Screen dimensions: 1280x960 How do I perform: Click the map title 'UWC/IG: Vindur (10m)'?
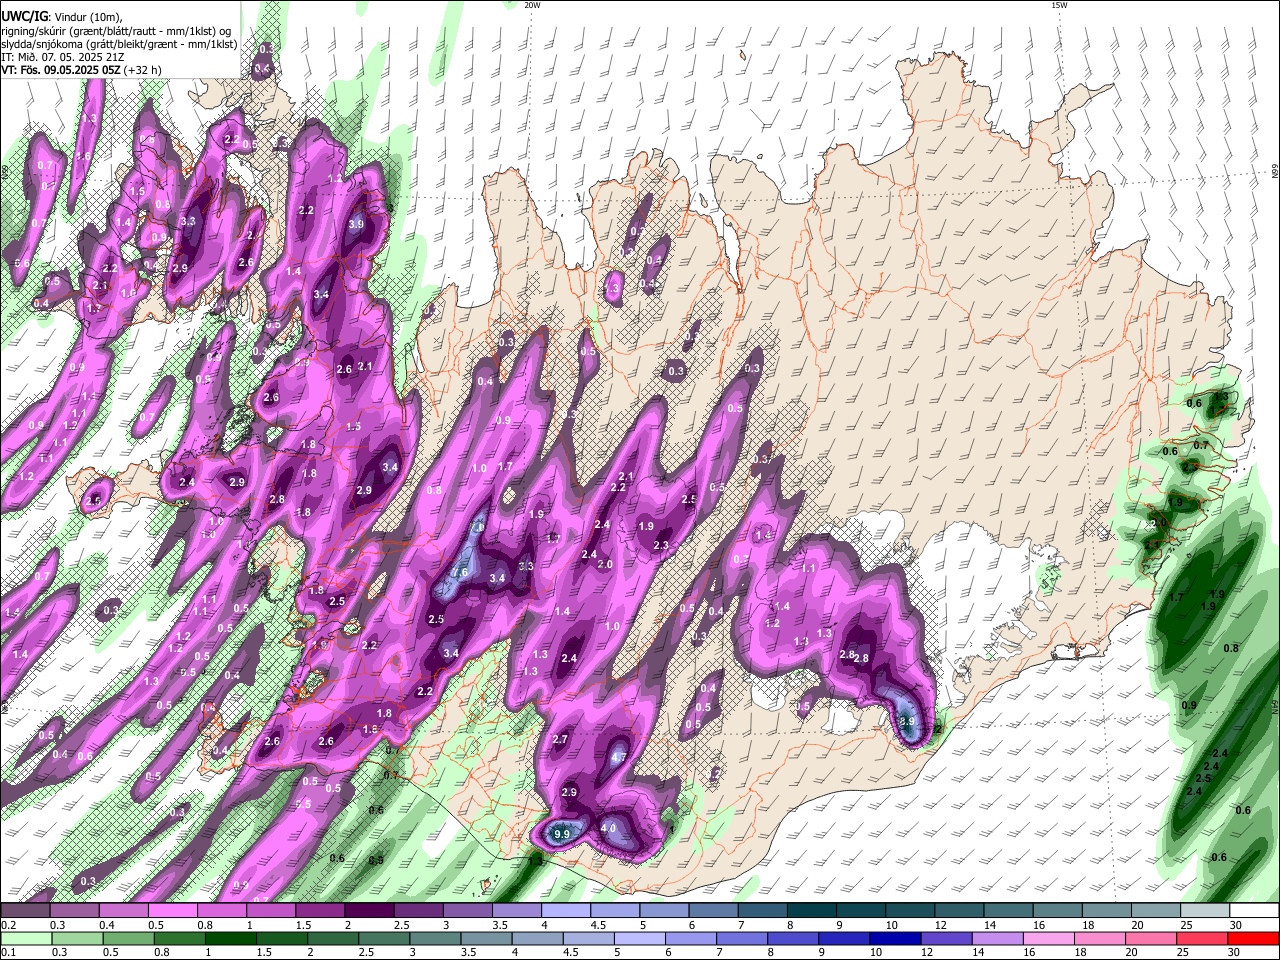click(x=62, y=15)
